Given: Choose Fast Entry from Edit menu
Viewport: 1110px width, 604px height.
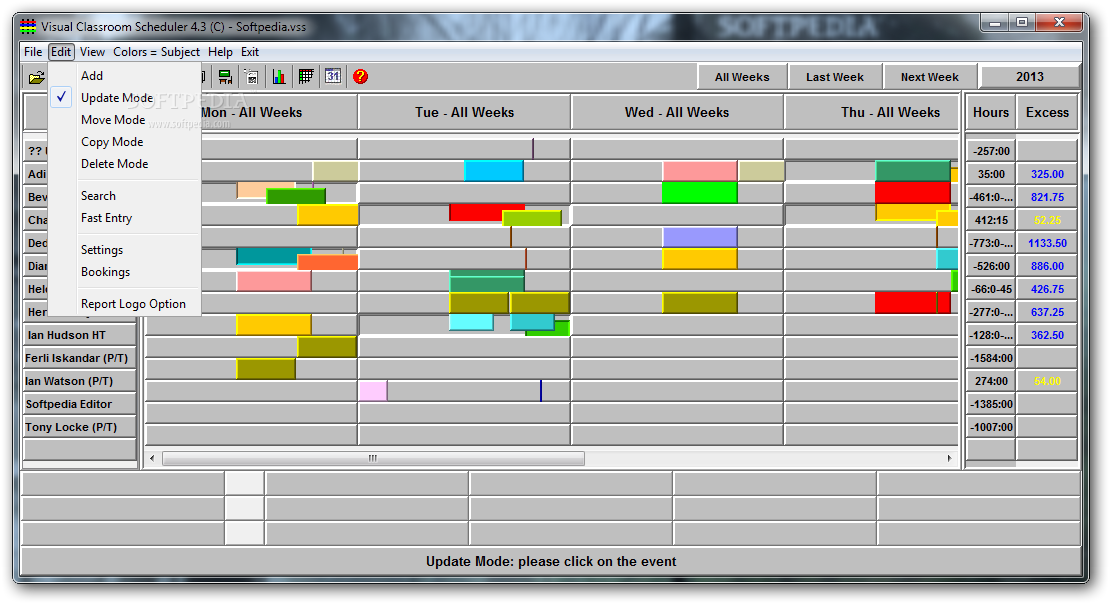Looking at the screenshot, I should tap(106, 218).
